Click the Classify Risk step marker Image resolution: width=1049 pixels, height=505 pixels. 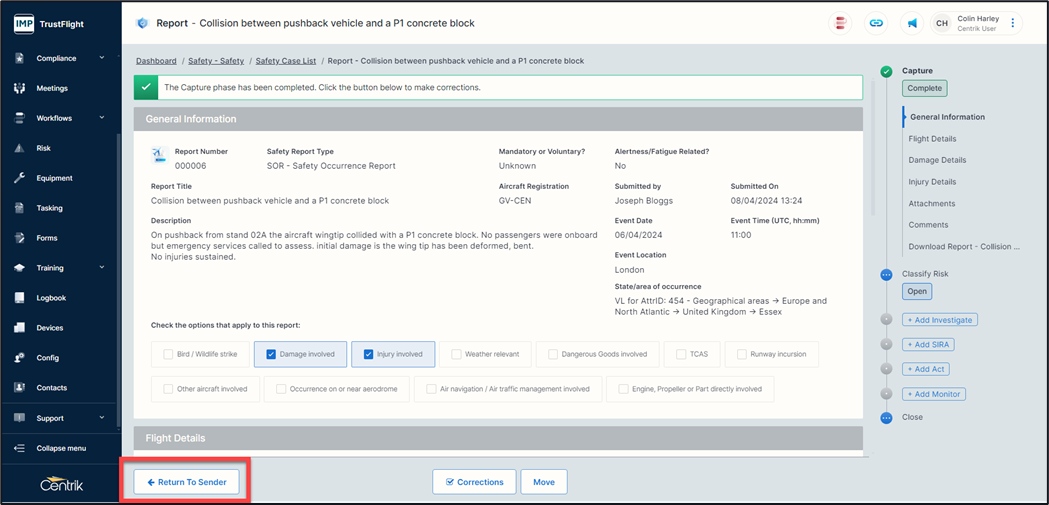(x=886, y=274)
